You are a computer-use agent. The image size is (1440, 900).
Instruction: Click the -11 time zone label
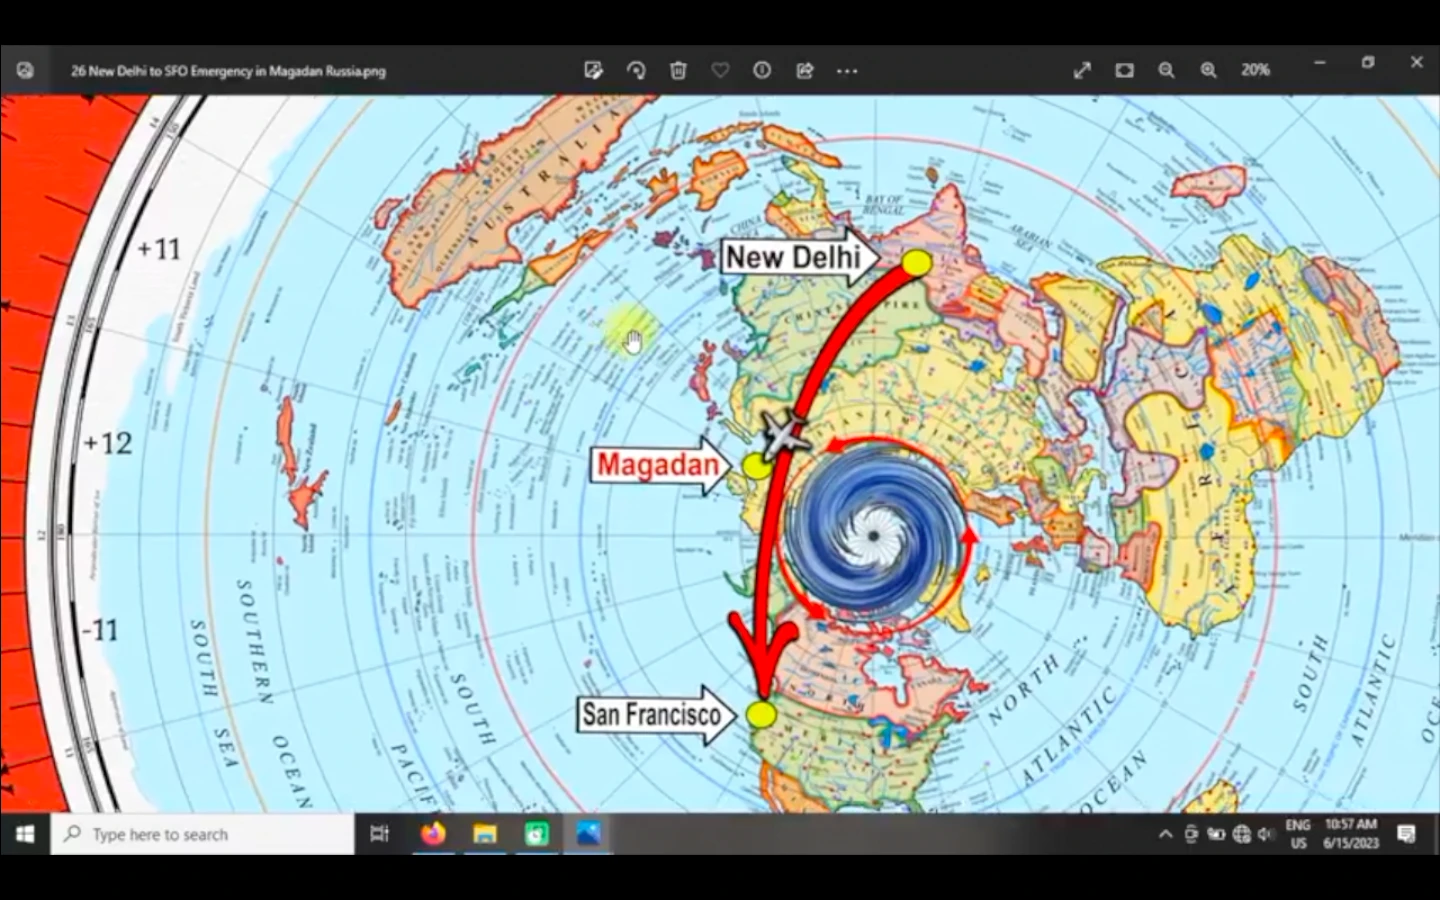pos(100,630)
